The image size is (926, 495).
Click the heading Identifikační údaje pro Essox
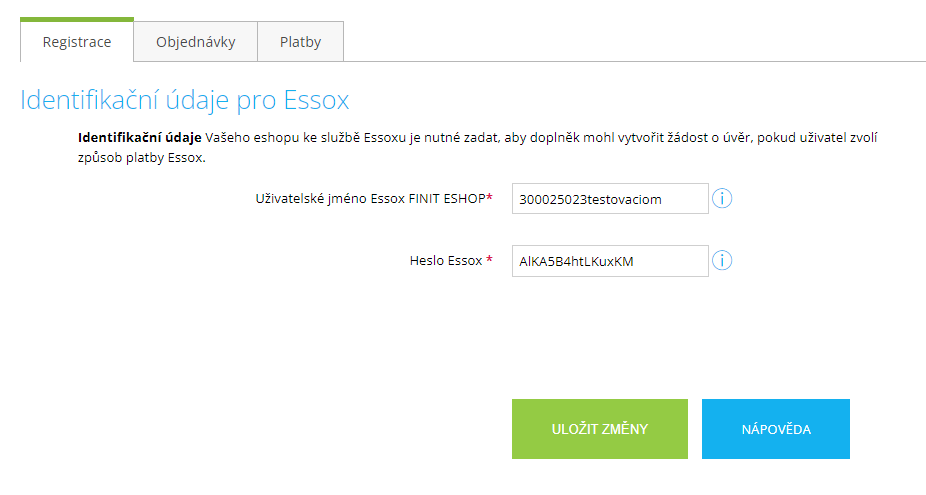tap(184, 100)
